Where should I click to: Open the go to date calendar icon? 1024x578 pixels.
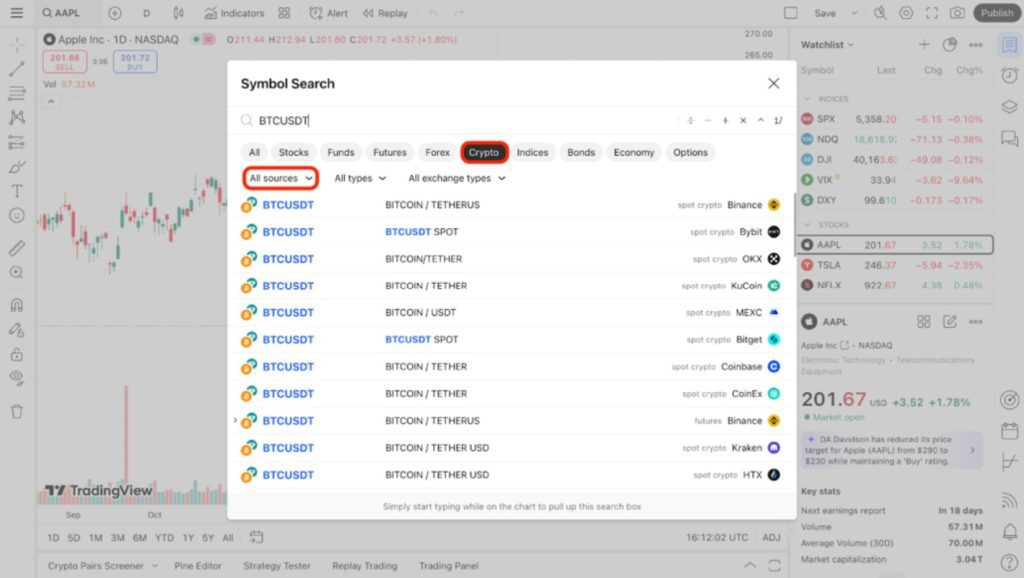tap(256, 537)
